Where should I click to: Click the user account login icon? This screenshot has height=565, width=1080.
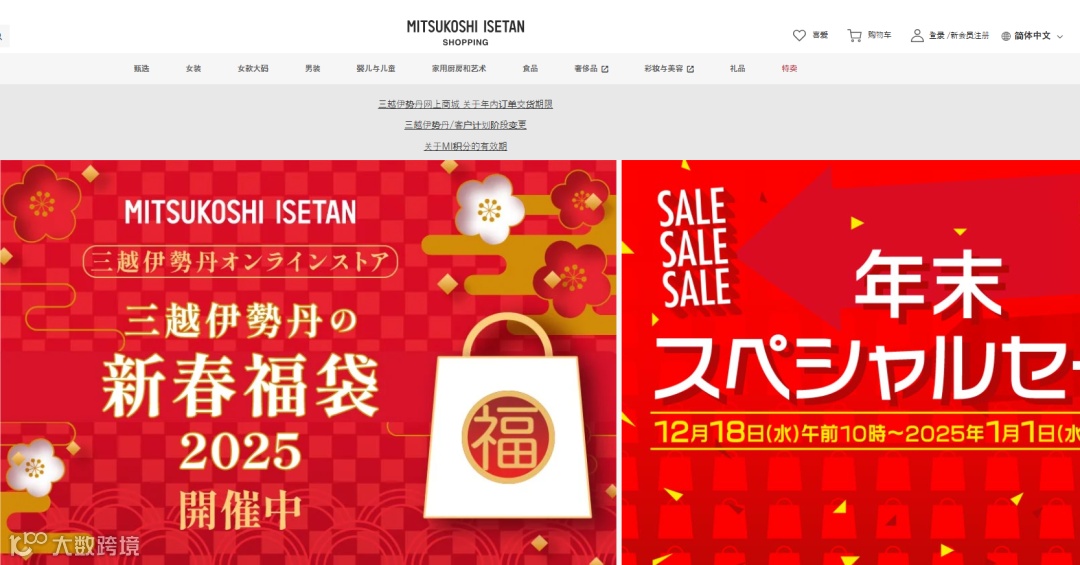(917, 35)
